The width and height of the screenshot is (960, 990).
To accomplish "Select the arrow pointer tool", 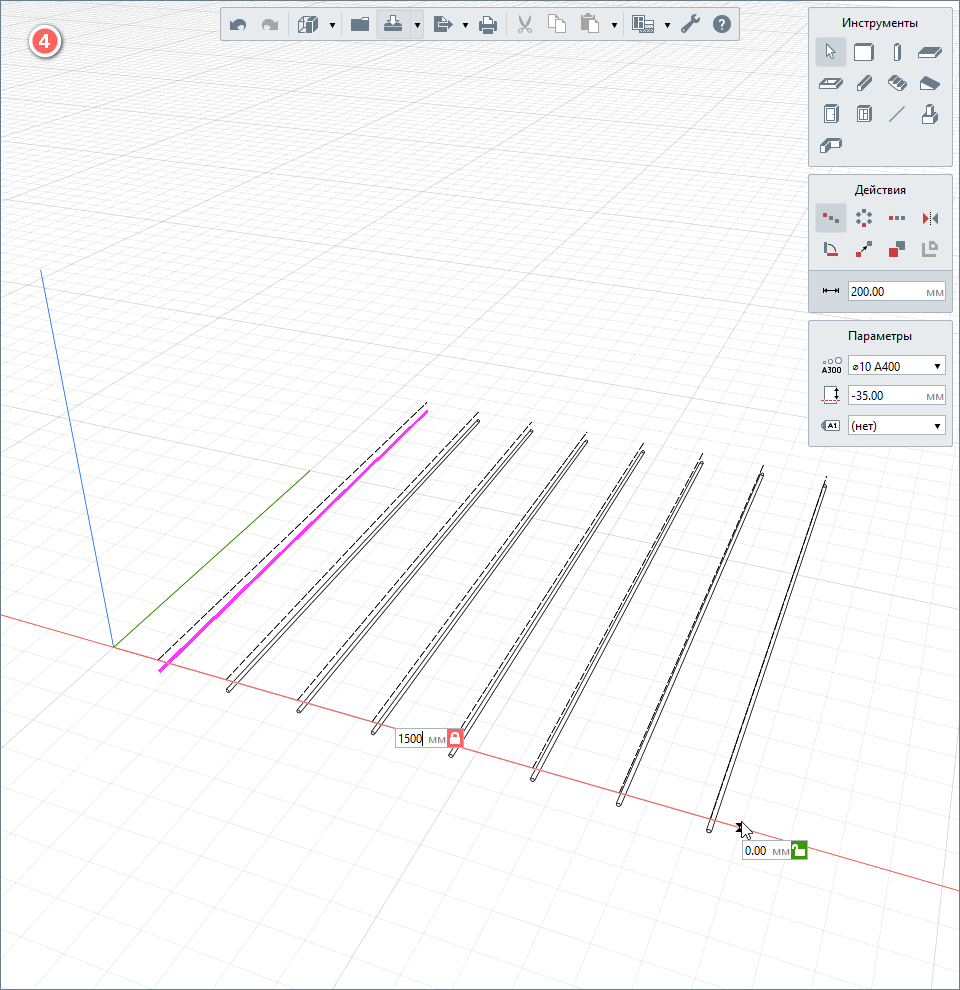I will tap(831, 52).
